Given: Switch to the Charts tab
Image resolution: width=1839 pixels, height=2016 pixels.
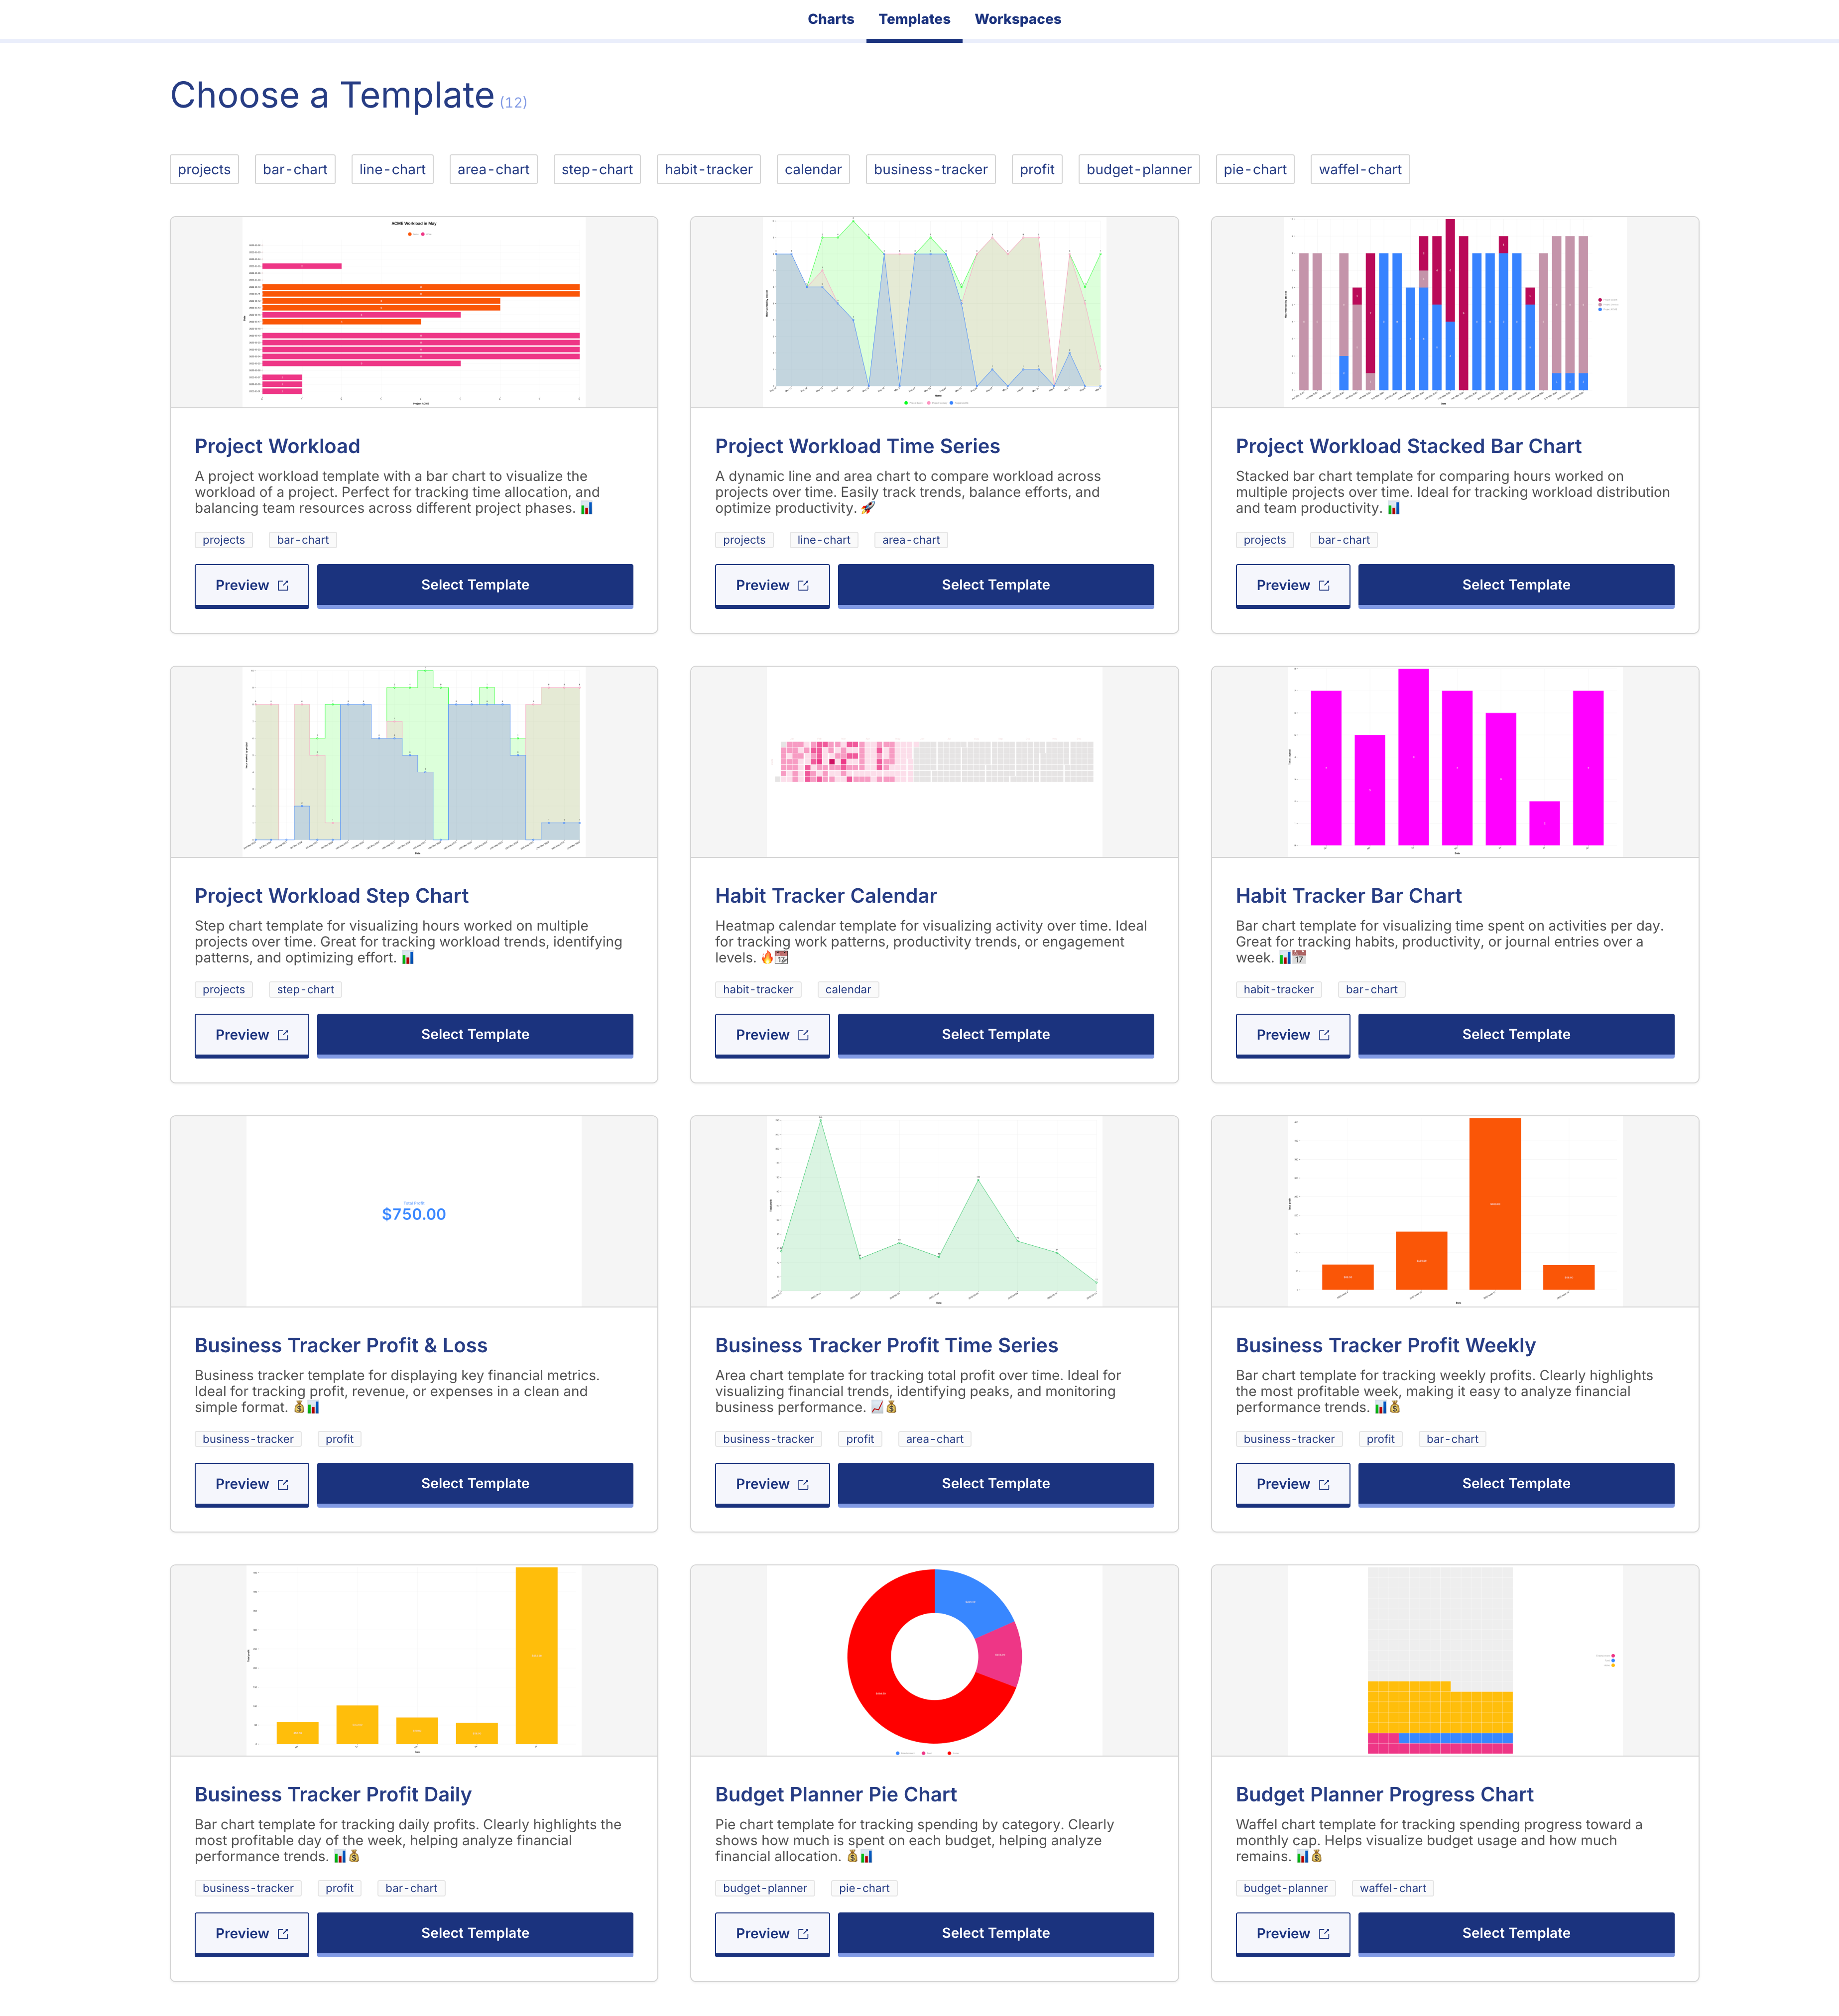Looking at the screenshot, I should point(830,18).
